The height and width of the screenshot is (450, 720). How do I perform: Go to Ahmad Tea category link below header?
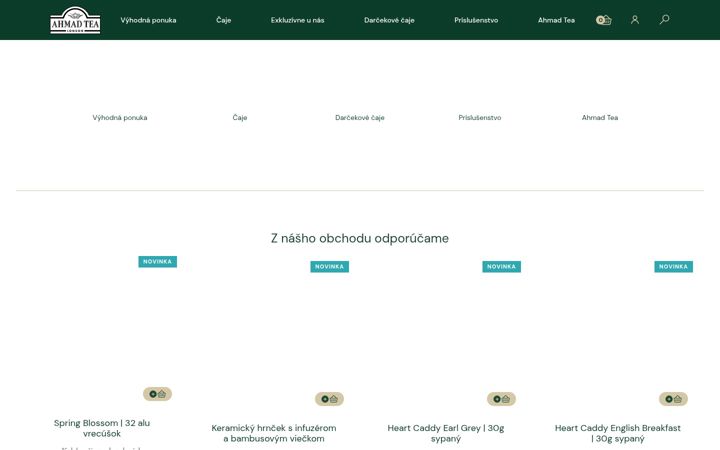coord(600,118)
